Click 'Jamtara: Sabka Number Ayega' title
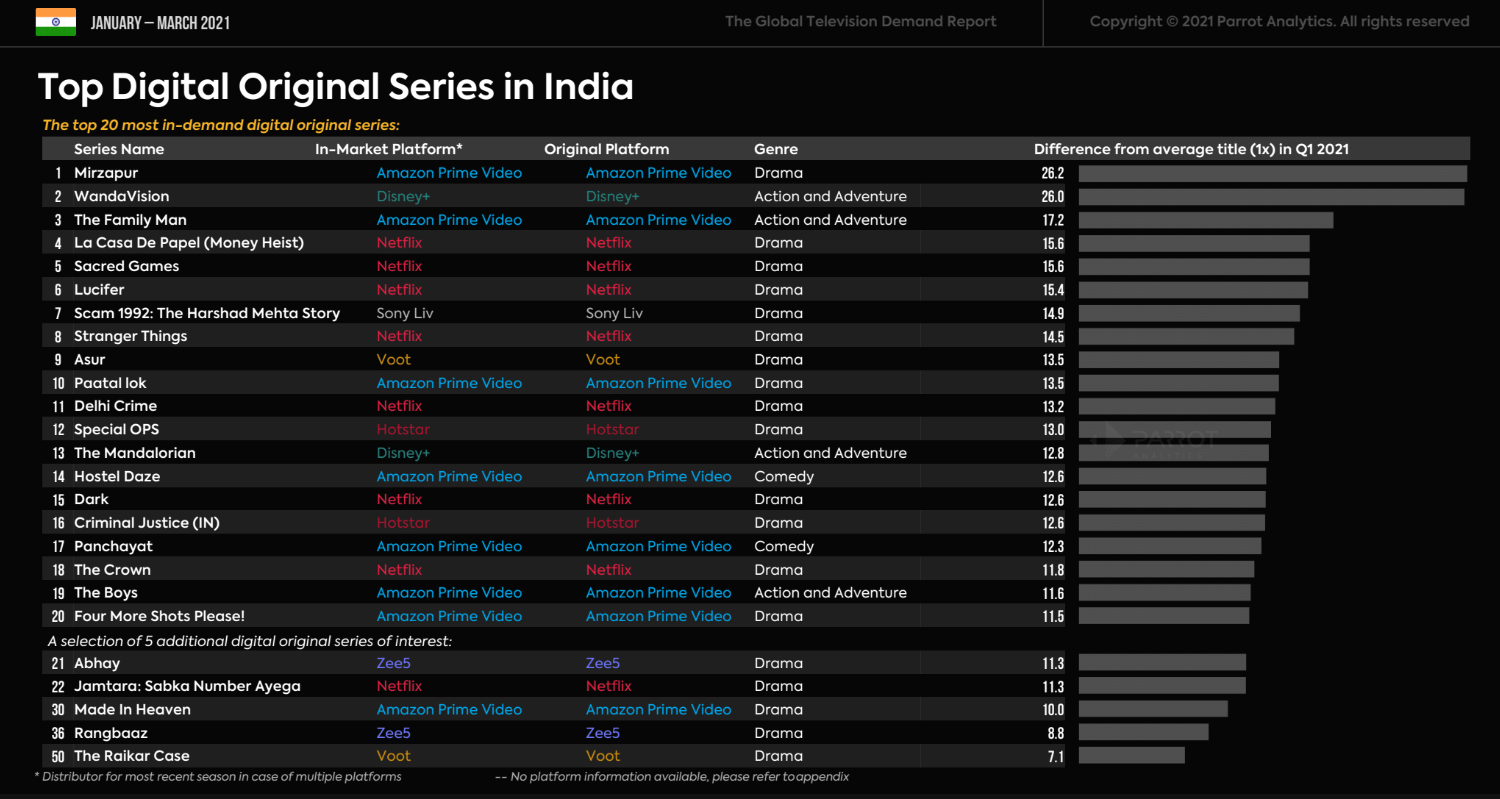Screen dimensions: 1500x799 pos(187,686)
